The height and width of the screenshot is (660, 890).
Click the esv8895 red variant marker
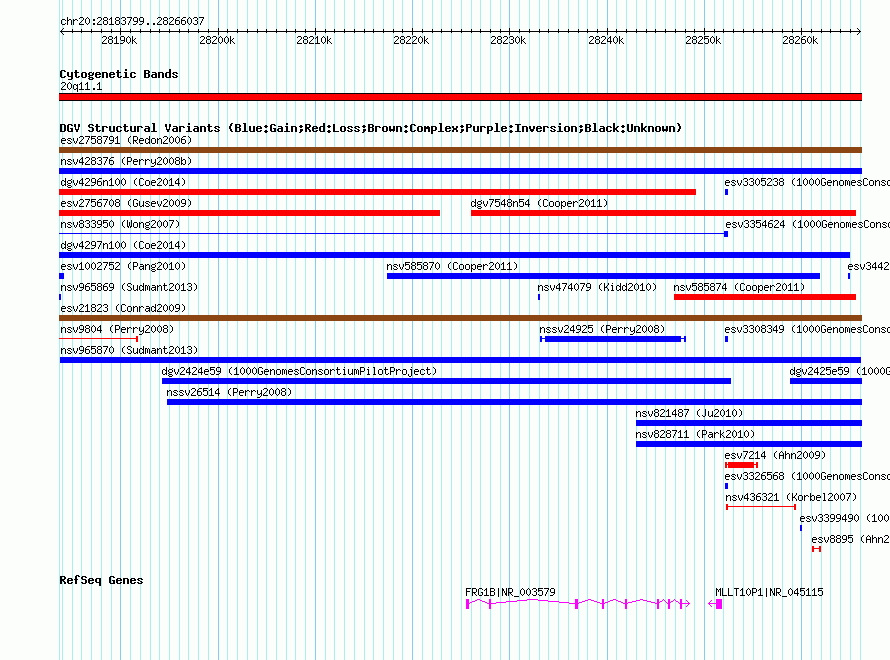coord(816,549)
